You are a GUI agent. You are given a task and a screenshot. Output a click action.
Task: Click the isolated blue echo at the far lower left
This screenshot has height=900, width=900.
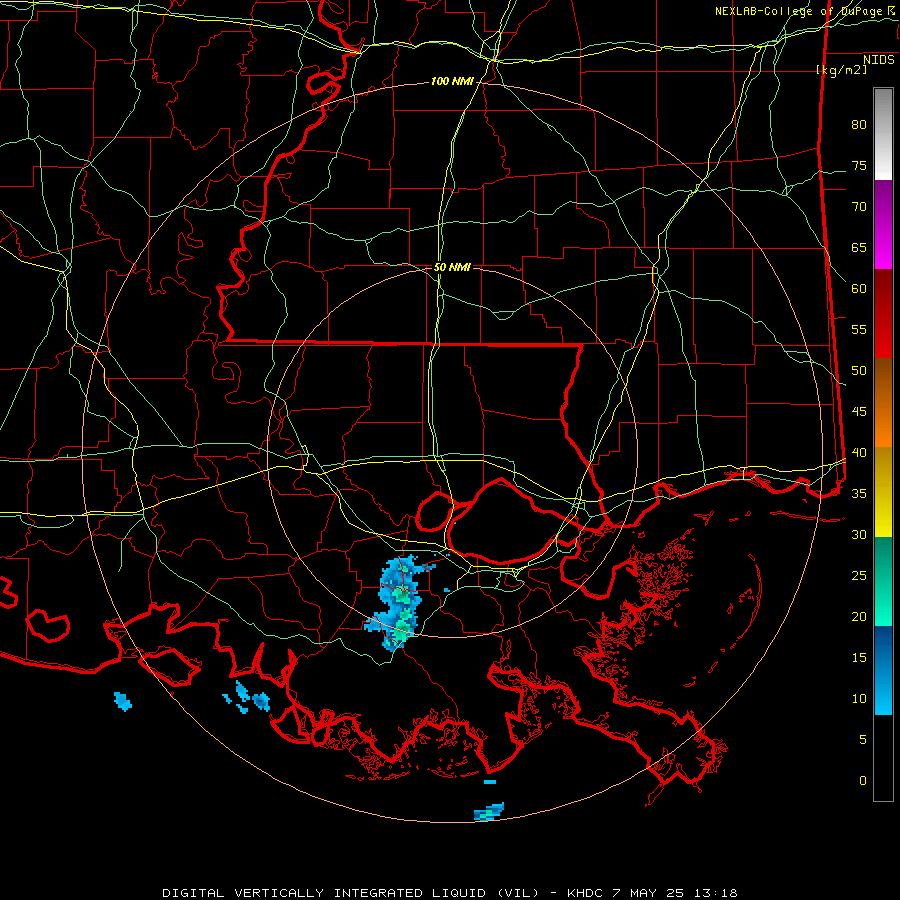pos(123,701)
